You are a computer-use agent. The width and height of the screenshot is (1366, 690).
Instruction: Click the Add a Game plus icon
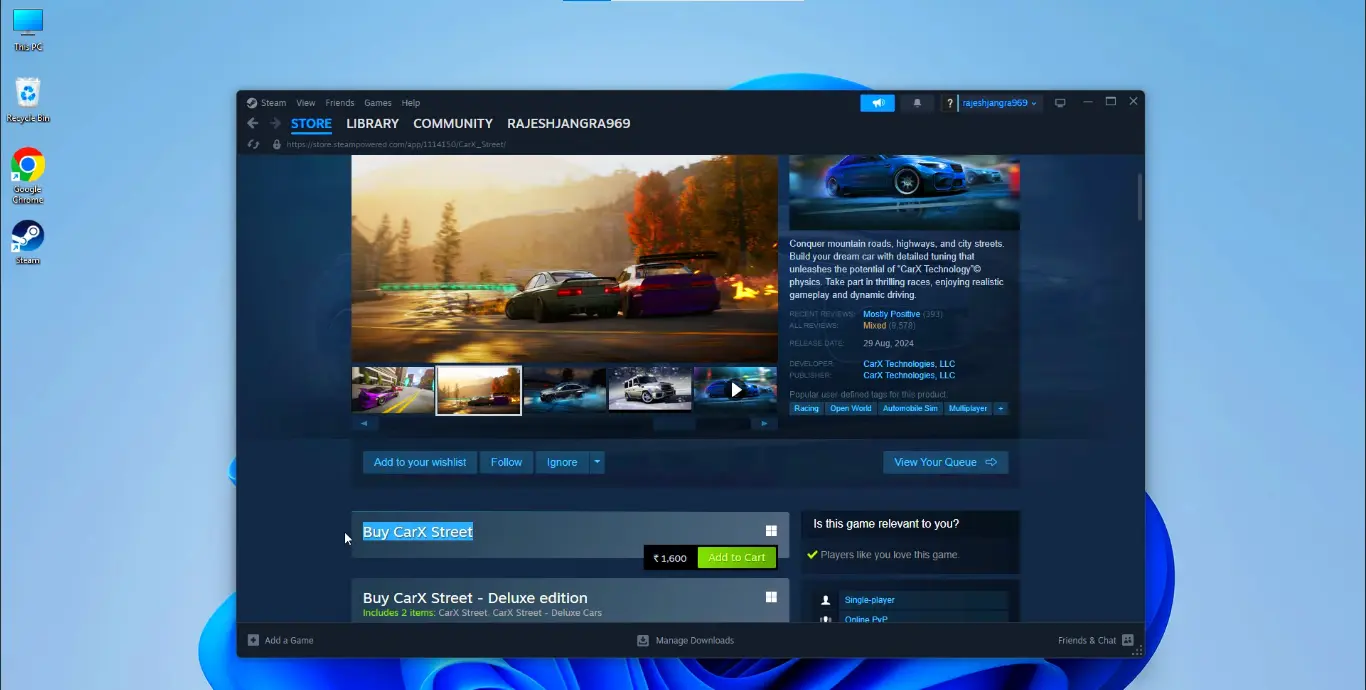[x=253, y=640]
